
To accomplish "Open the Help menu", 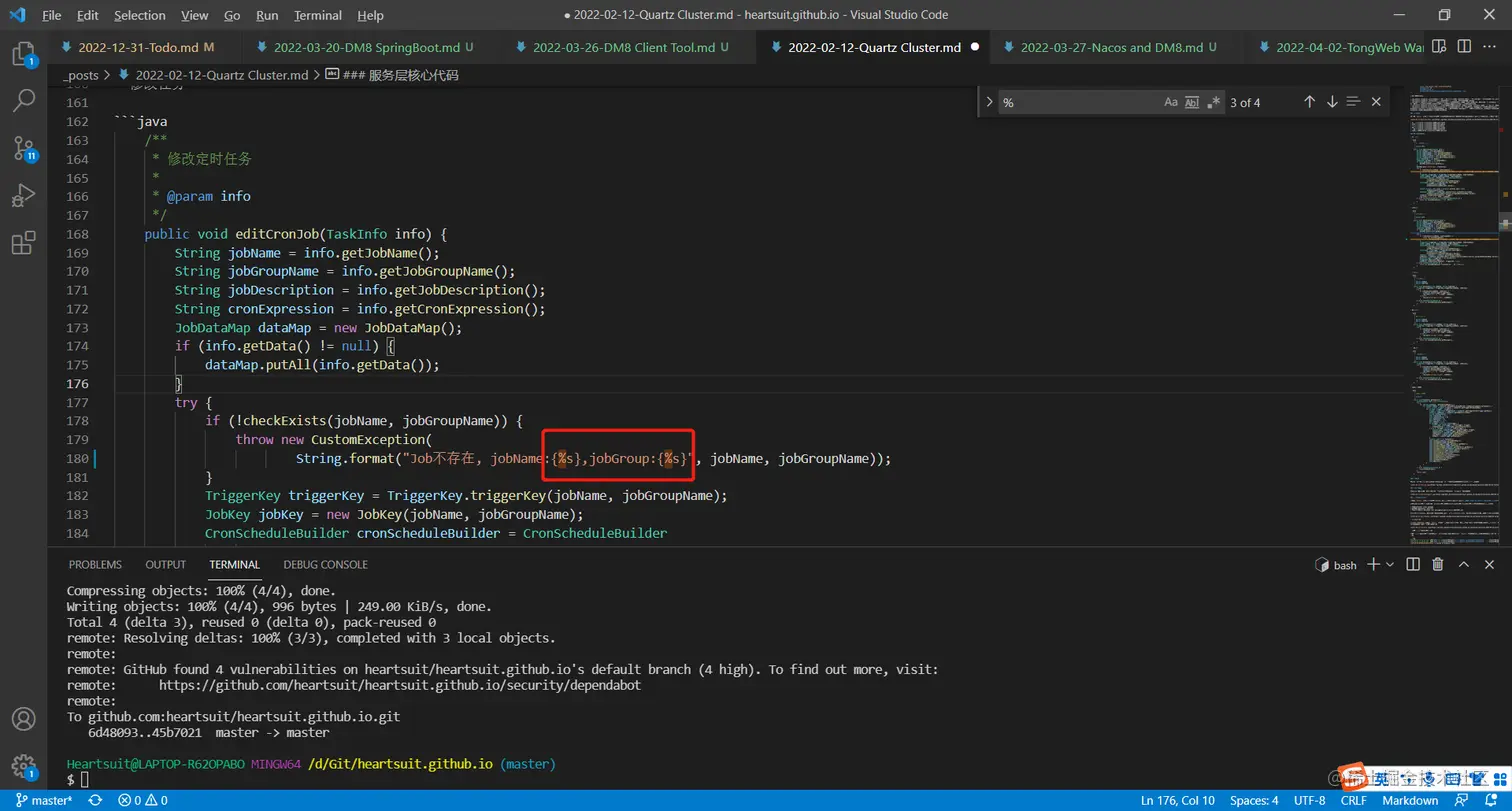I will pos(370,15).
